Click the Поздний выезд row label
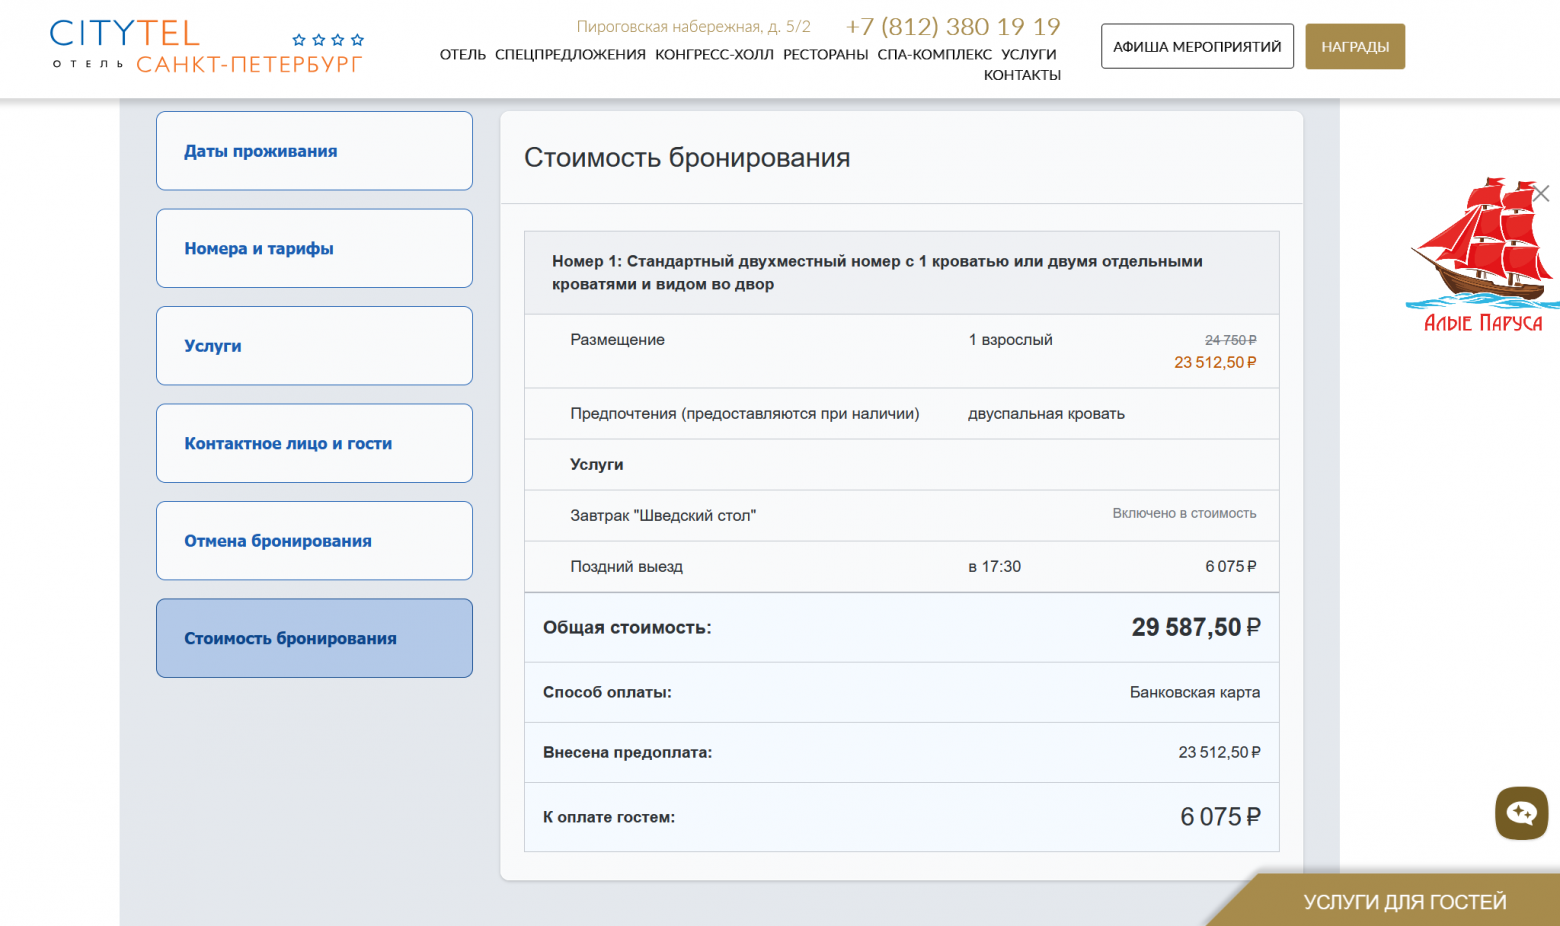1560x926 pixels. [x=626, y=567]
